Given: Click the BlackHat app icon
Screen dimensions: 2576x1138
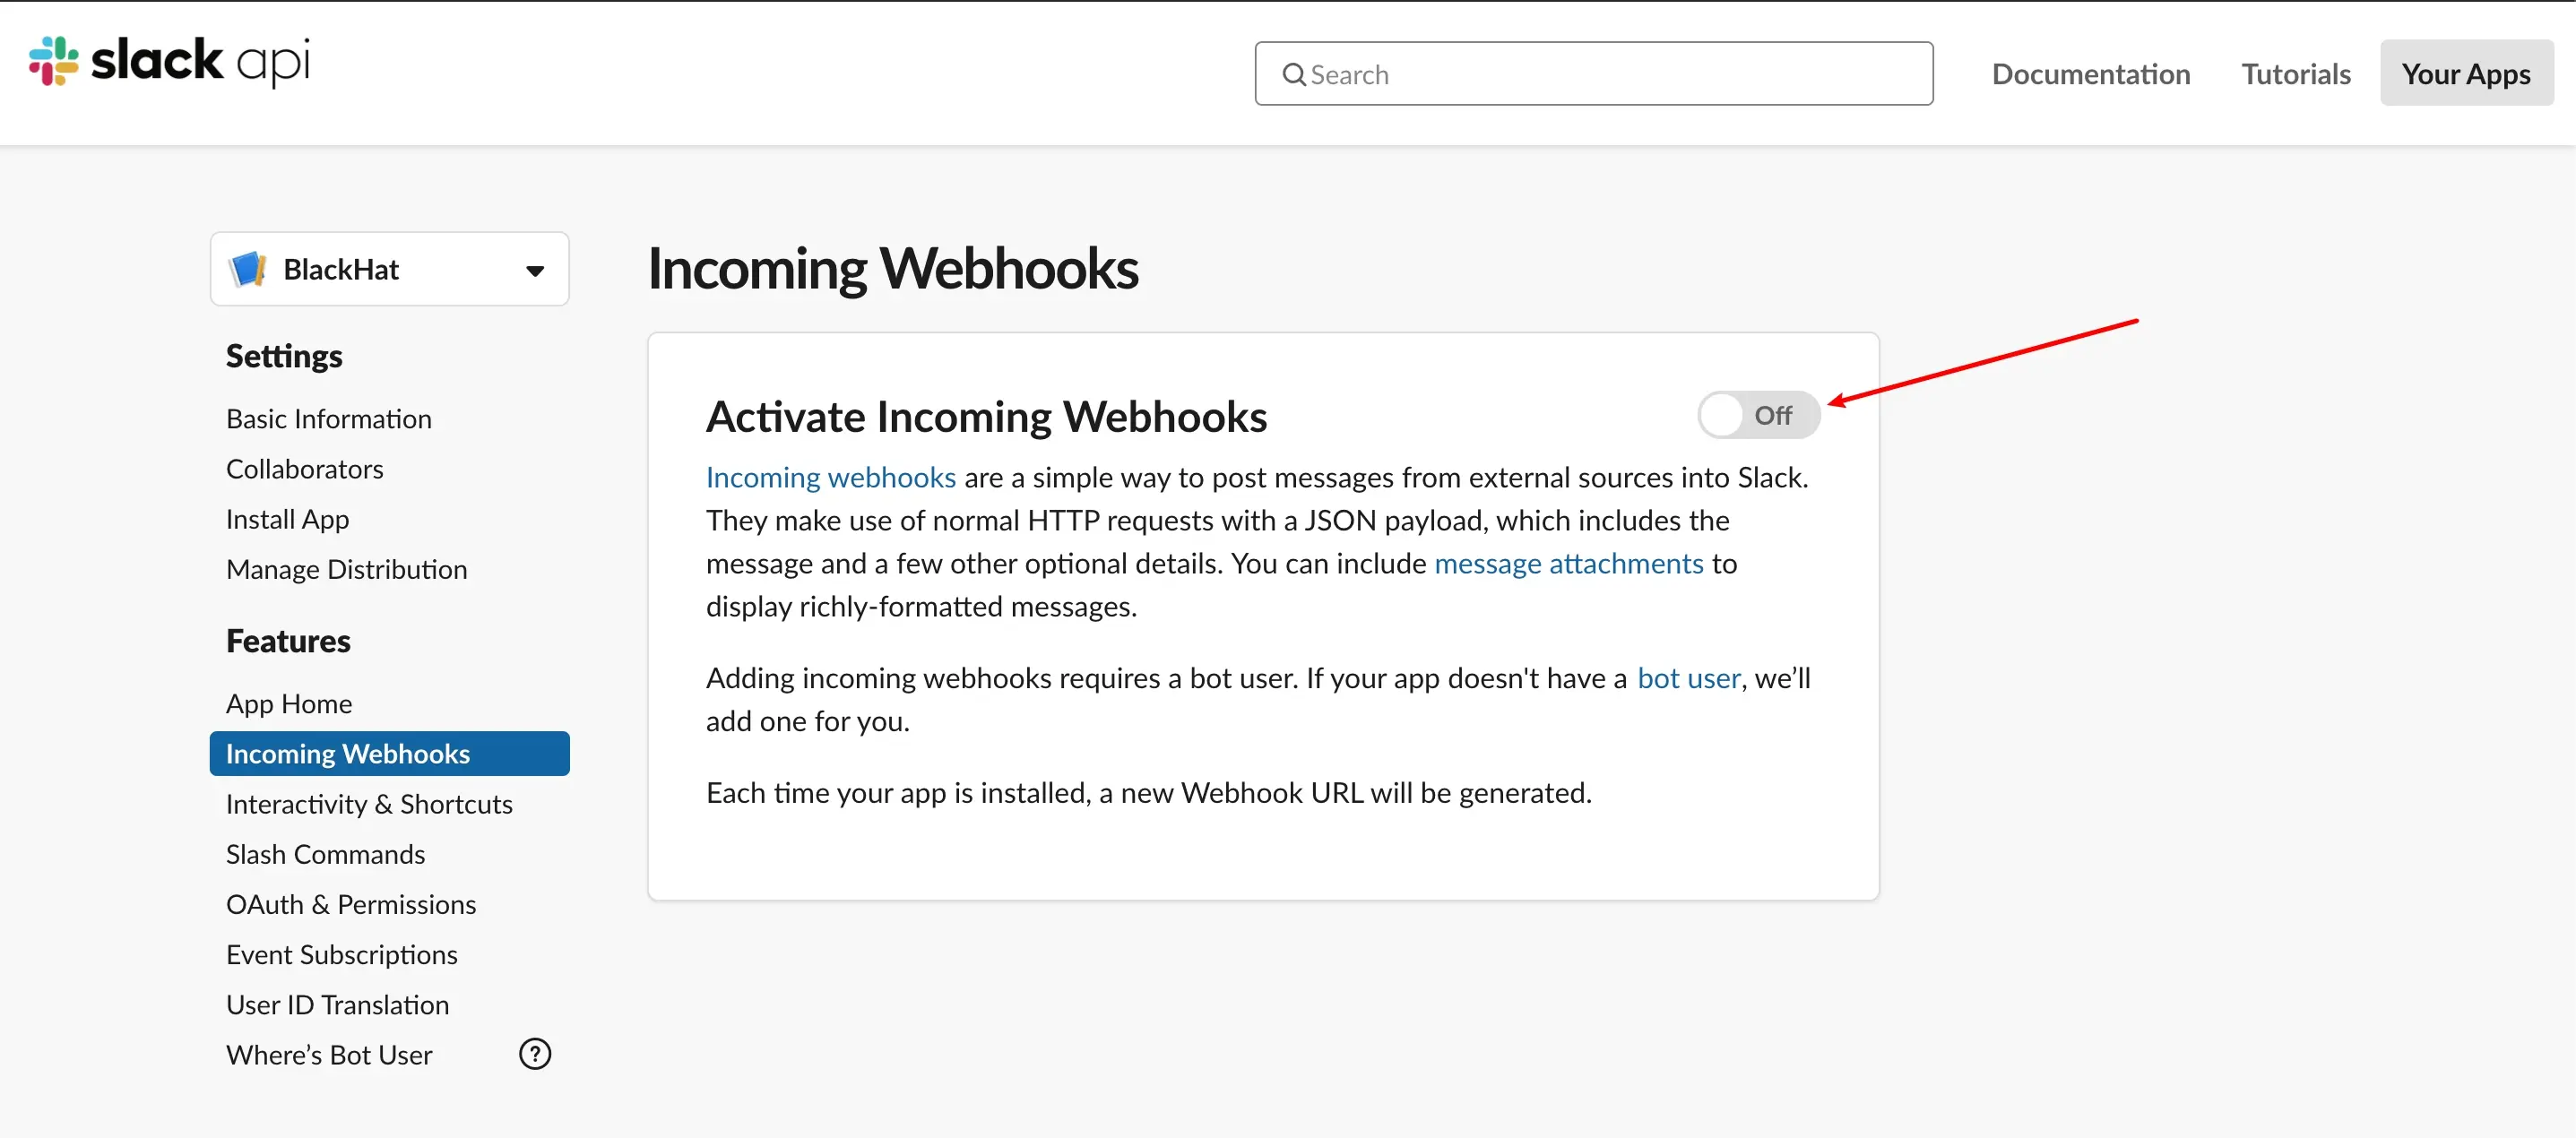Looking at the screenshot, I should [247, 269].
